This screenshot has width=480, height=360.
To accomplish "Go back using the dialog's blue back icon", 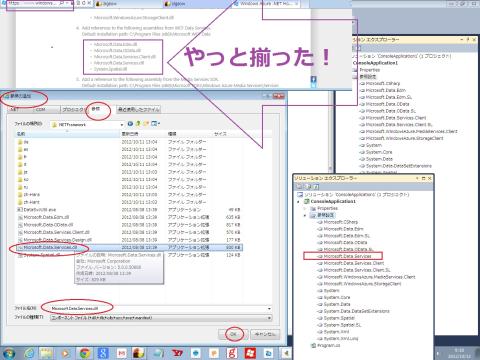I will (x=130, y=124).
